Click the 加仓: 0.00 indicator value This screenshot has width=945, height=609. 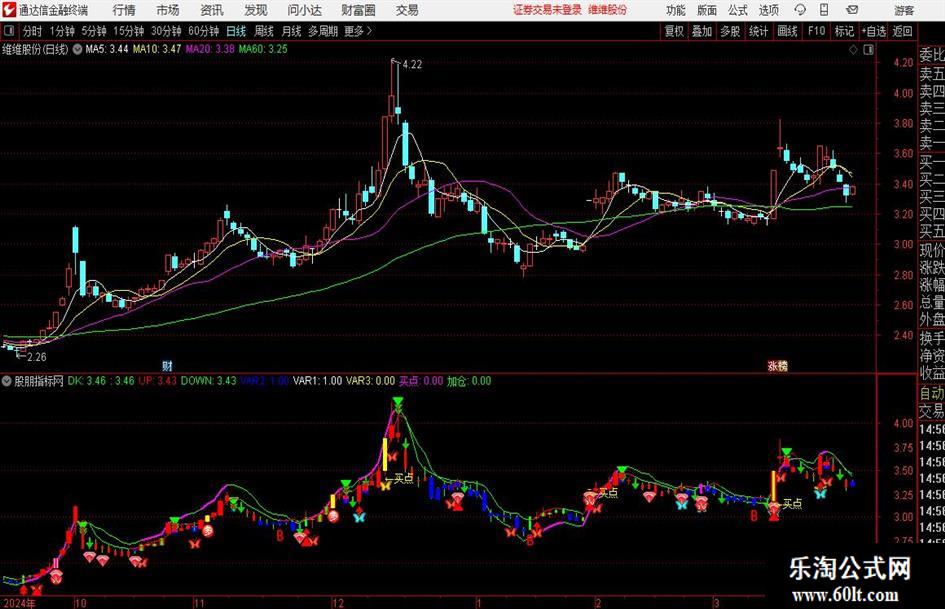click(x=469, y=381)
